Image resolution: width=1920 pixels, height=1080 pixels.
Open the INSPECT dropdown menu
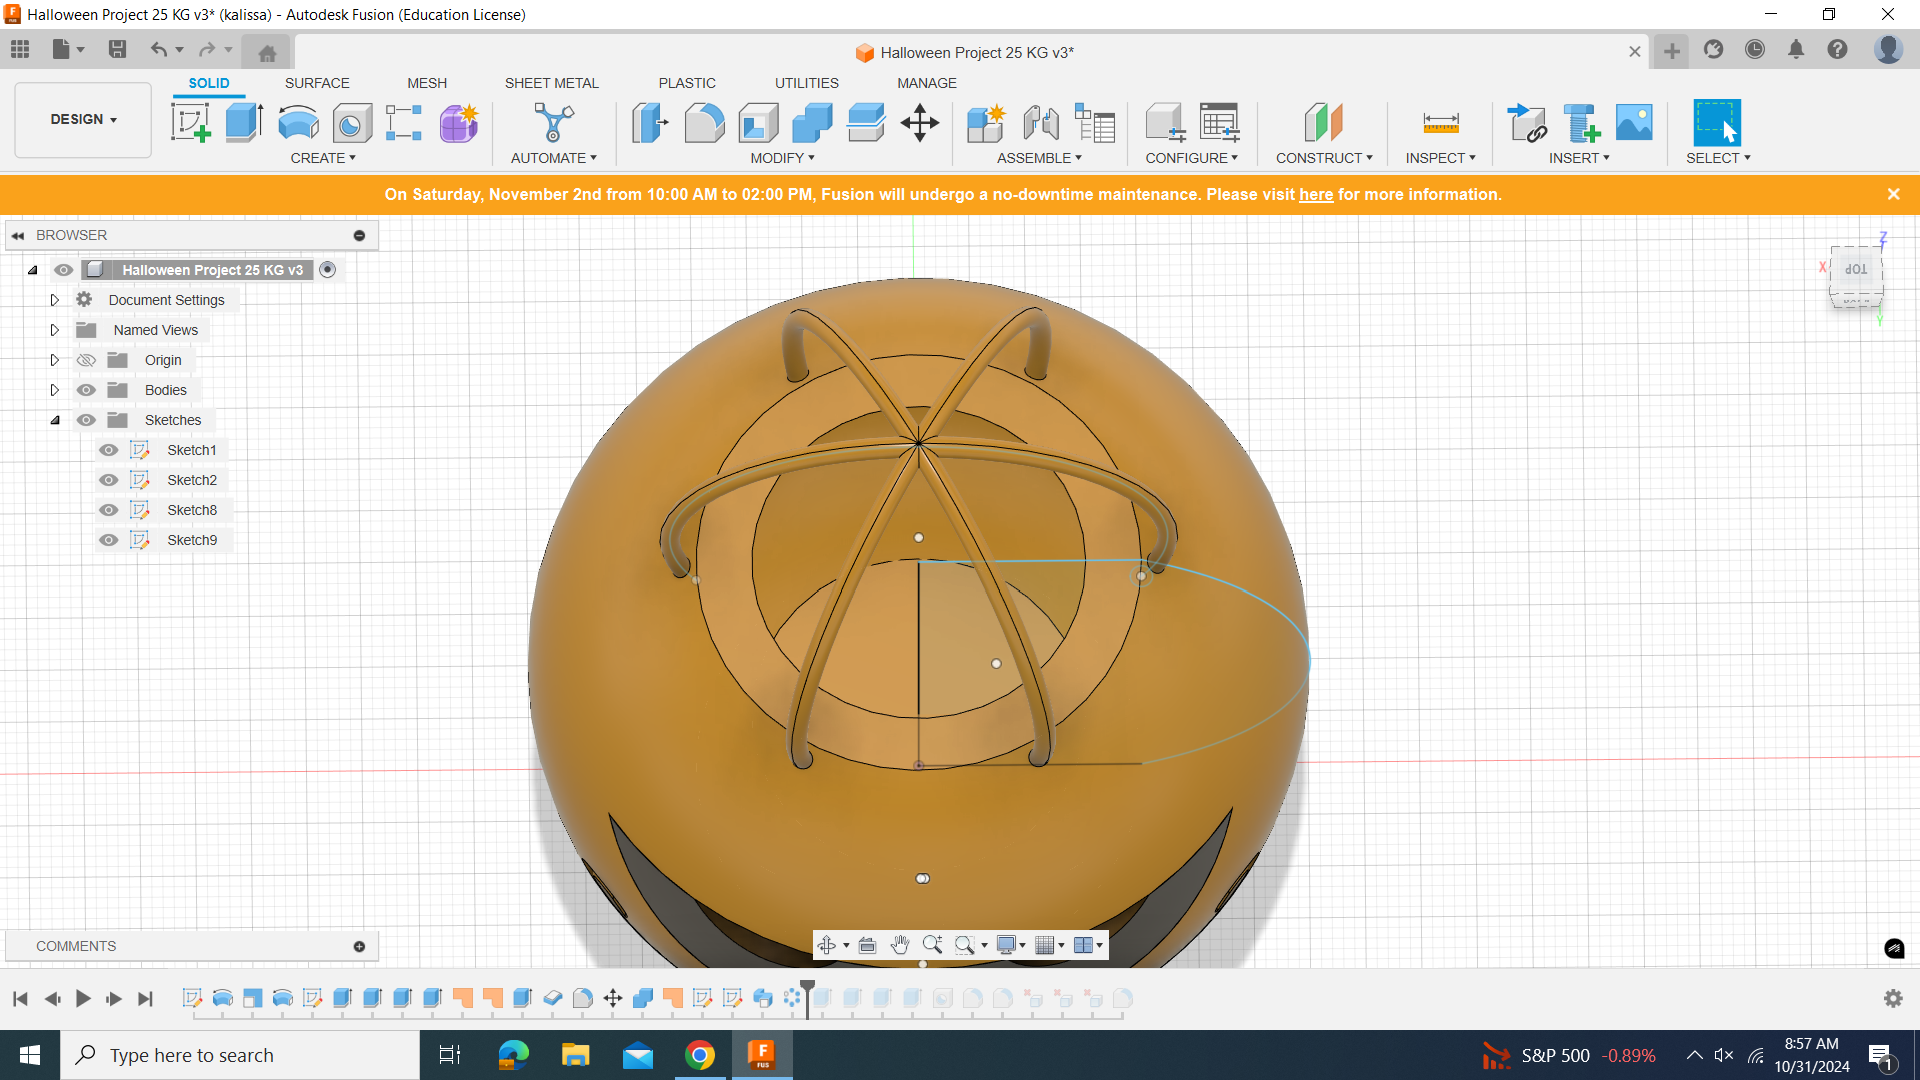click(x=1440, y=158)
